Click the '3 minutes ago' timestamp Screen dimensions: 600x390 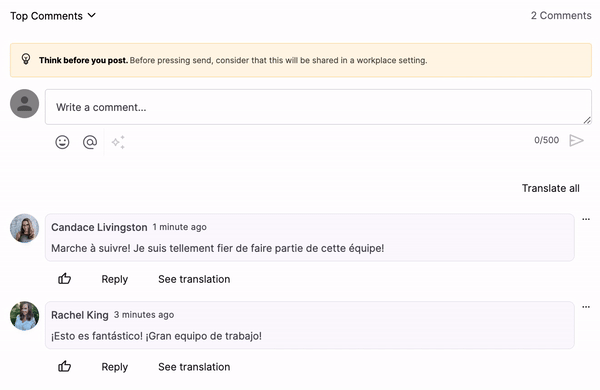click(x=144, y=315)
